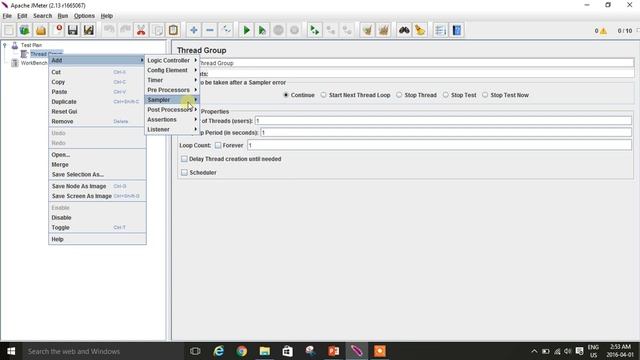640x360 pixels.
Task: Select the Stop Thread radio button
Action: [399, 95]
